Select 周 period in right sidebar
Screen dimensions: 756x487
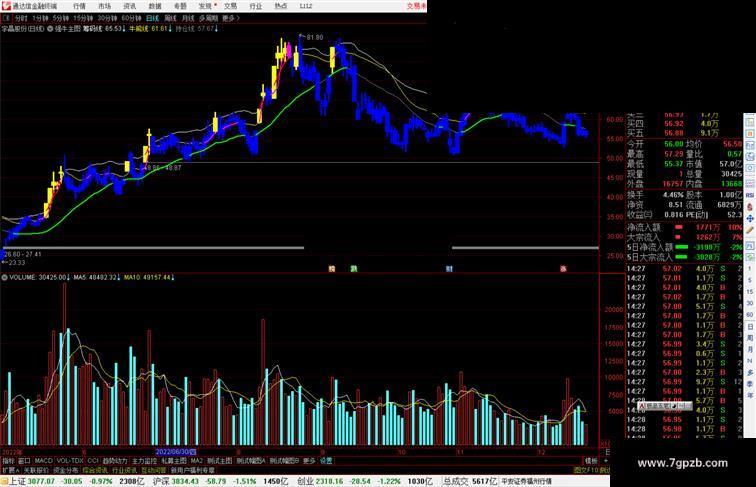coord(750,338)
